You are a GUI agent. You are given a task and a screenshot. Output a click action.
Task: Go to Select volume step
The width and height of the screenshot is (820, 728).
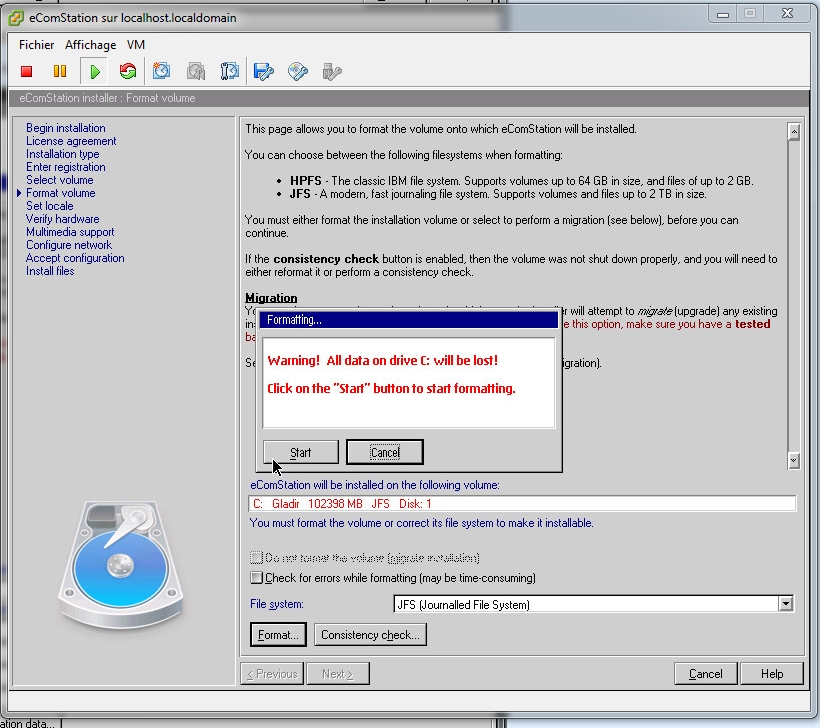[60, 180]
